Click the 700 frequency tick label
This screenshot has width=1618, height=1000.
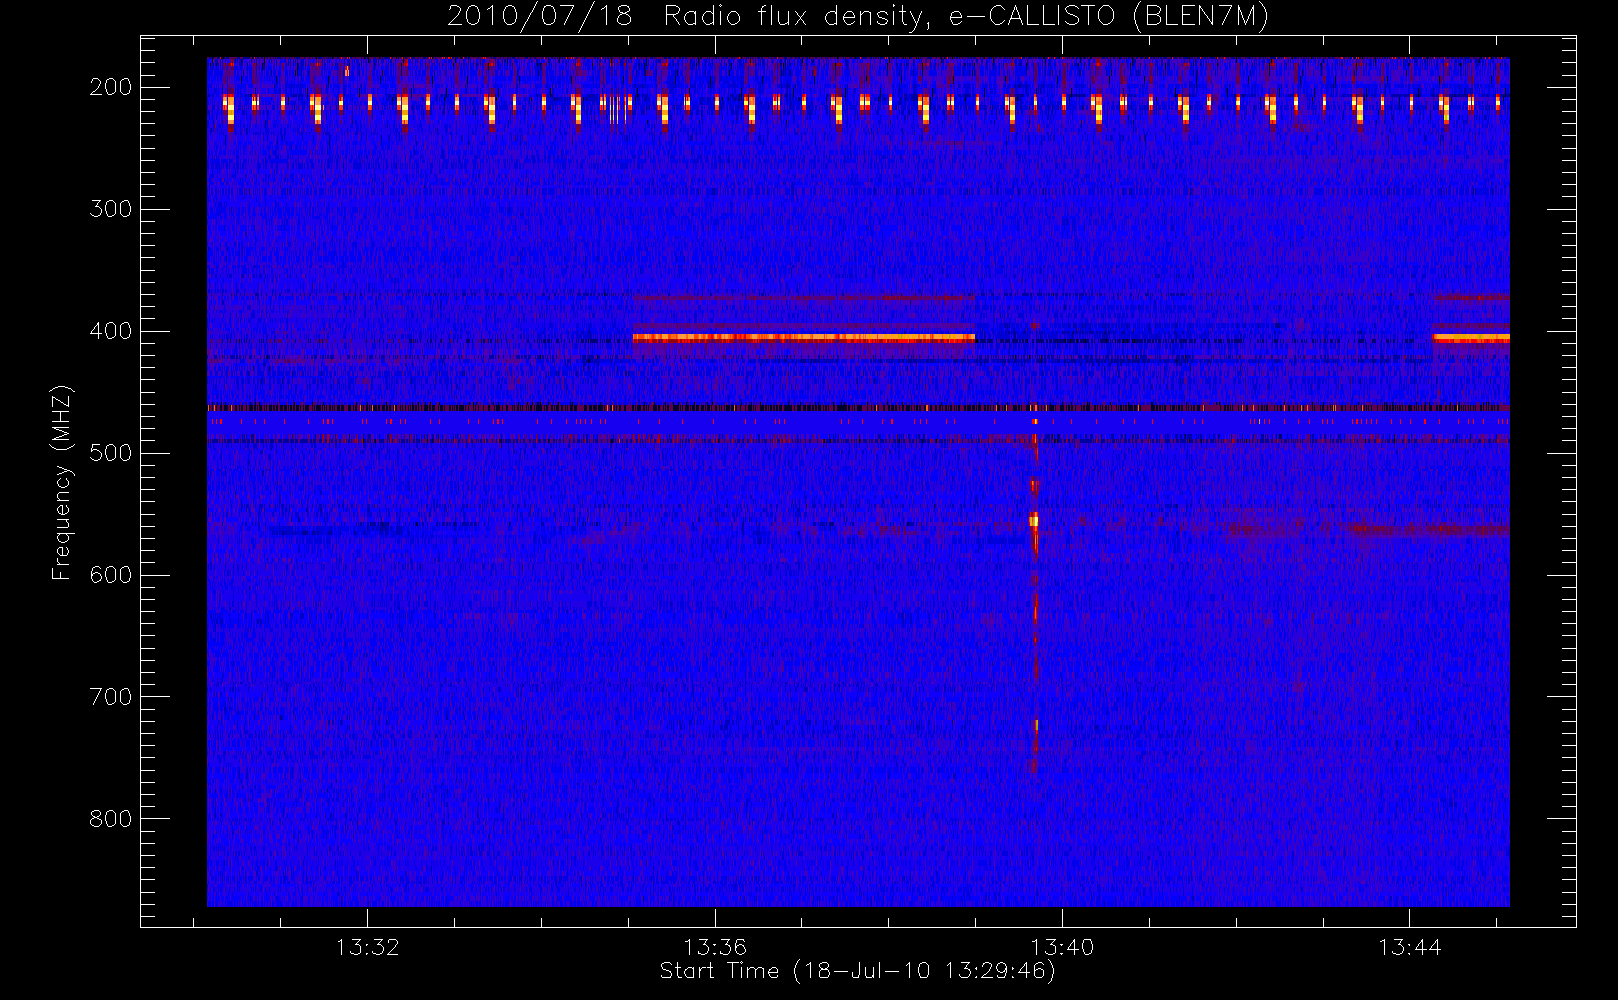(111, 697)
